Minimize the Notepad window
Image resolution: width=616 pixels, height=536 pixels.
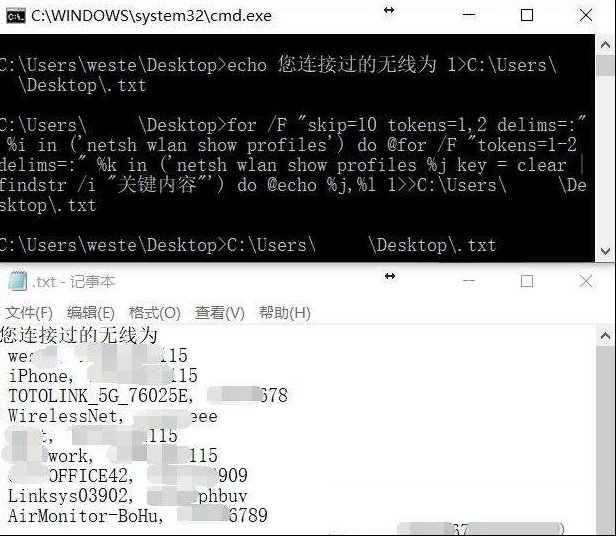[x=469, y=281]
